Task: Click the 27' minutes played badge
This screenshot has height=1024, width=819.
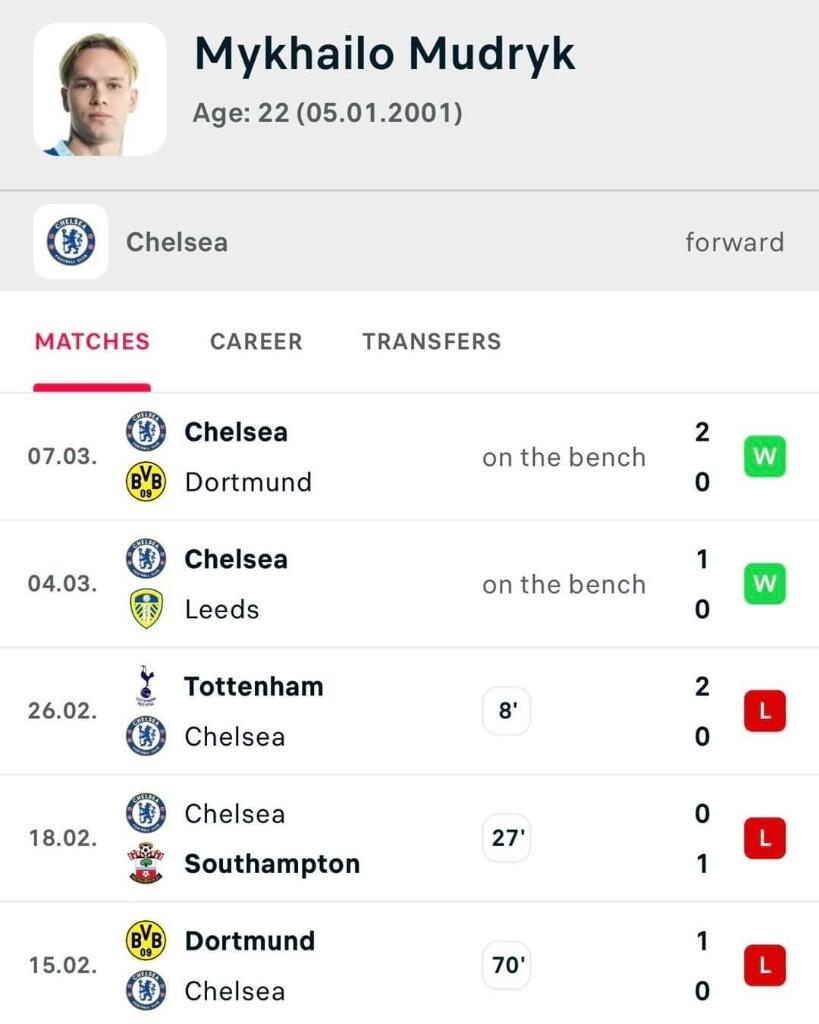Action: (x=507, y=839)
